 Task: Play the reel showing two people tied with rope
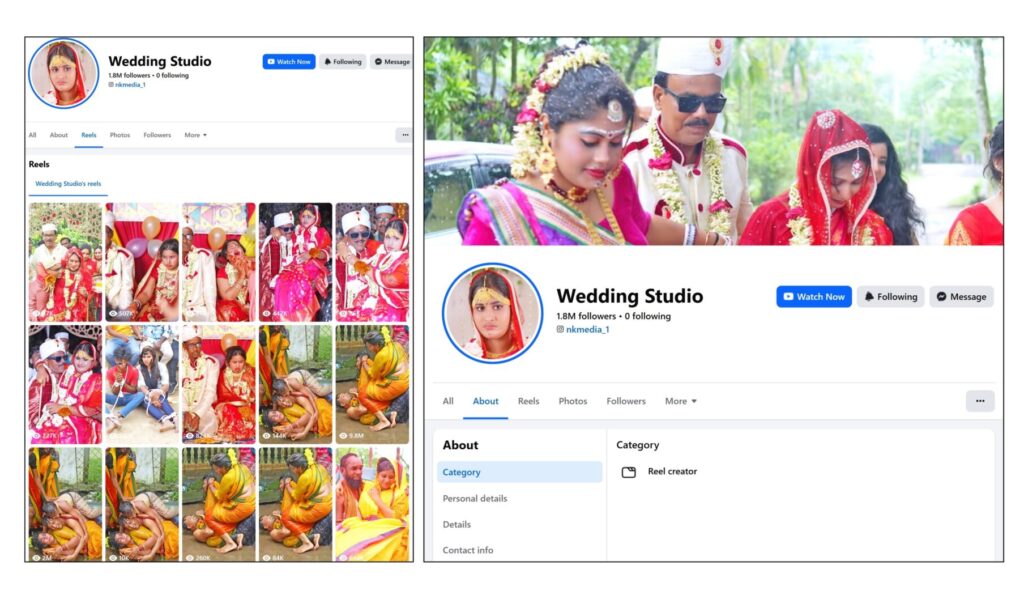click(x=142, y=385)
